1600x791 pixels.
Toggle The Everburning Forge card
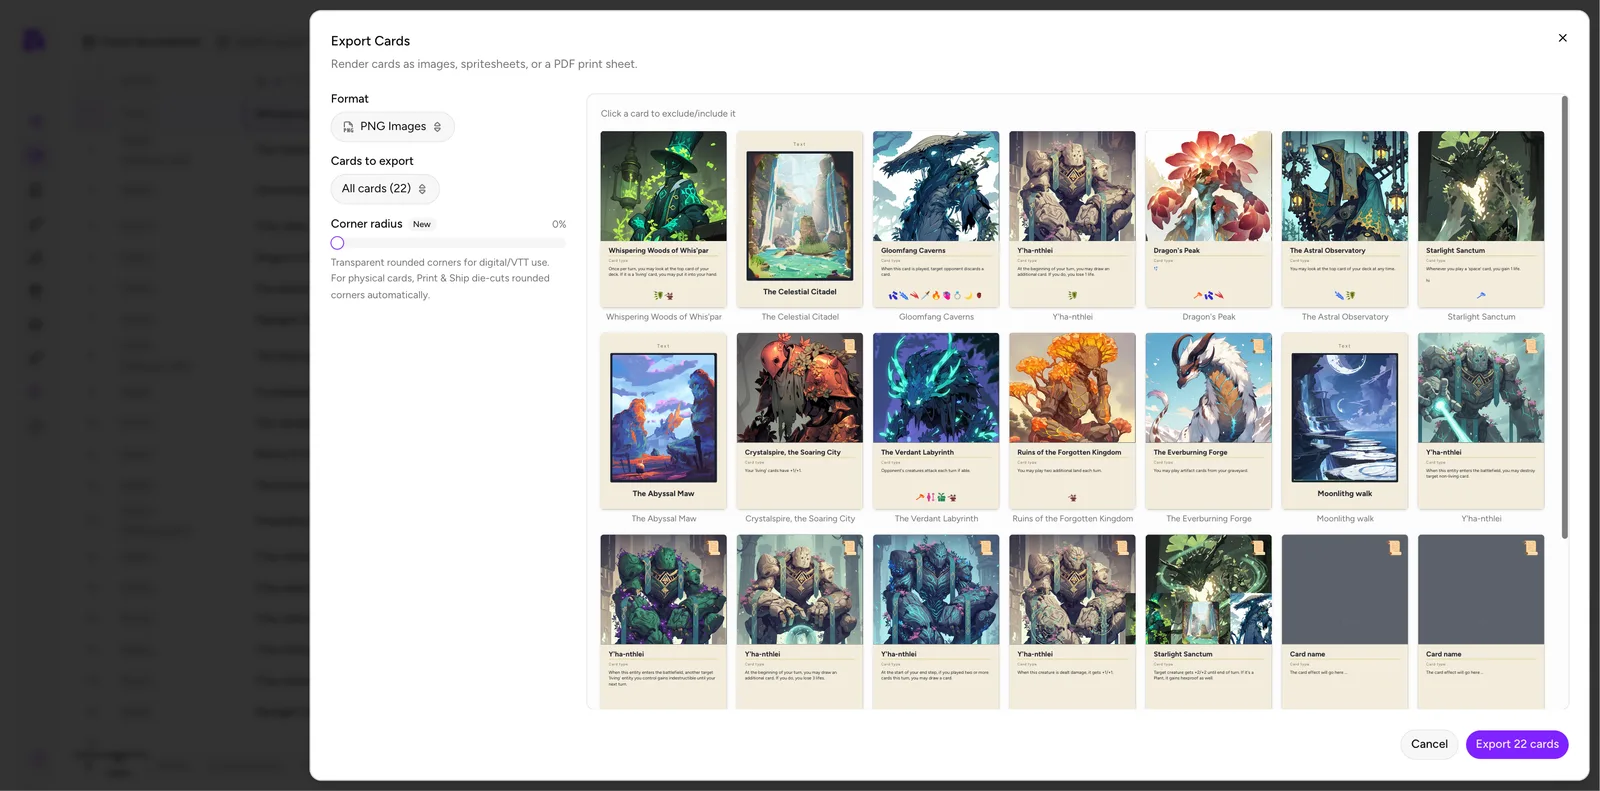(x=1208, y=421)
